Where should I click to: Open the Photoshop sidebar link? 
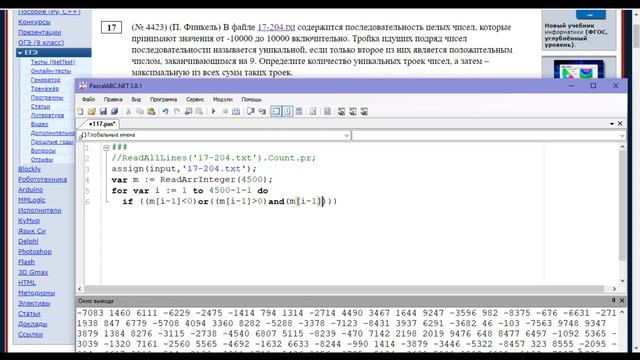click(35, 251)
